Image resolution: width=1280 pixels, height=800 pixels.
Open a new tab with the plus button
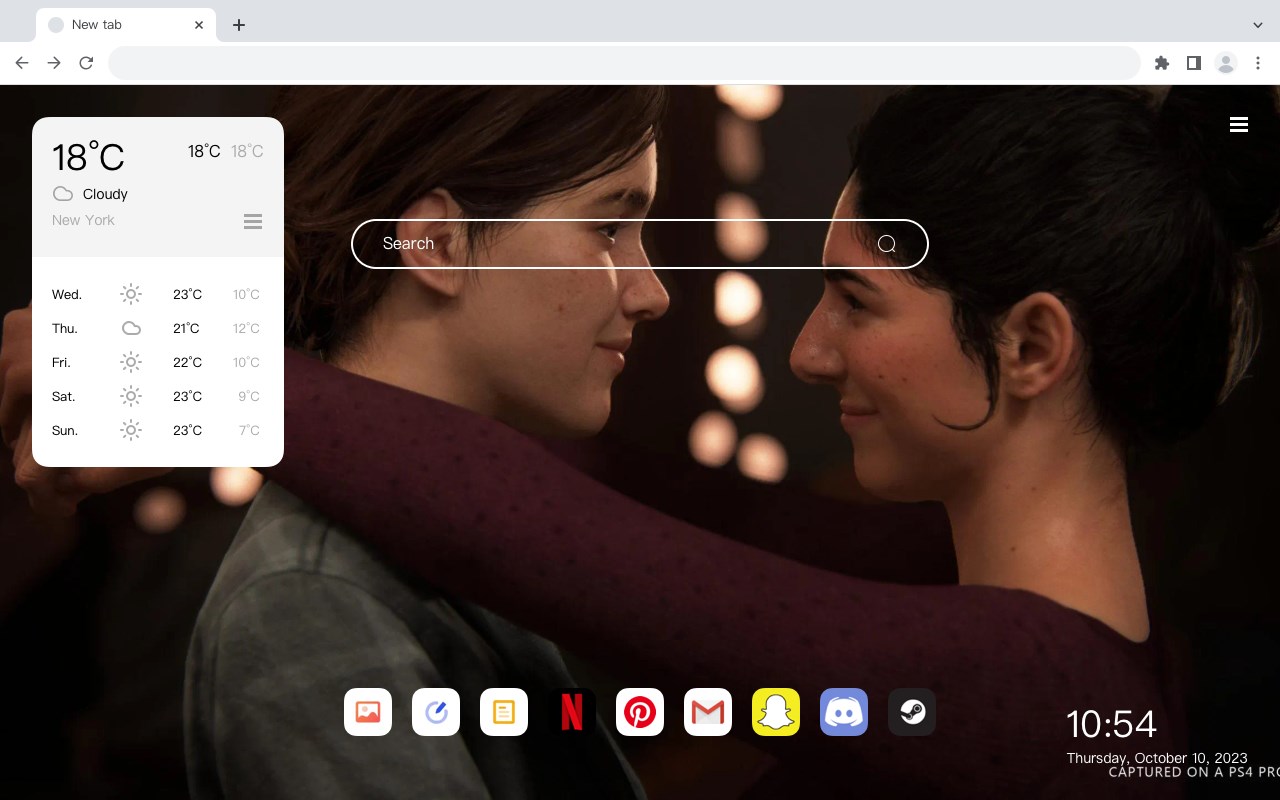pyautogui.click(x=239, y=25)
